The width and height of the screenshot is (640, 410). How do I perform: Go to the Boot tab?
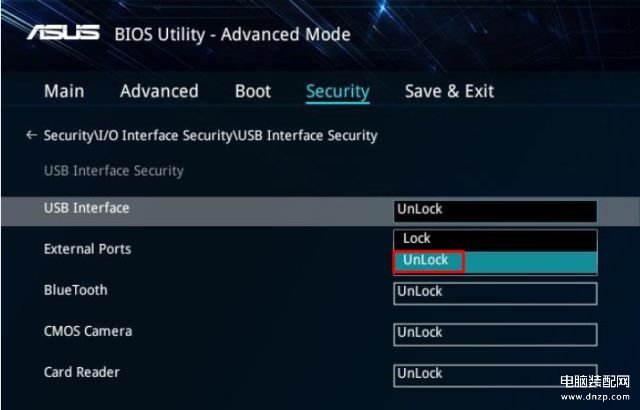253,91
